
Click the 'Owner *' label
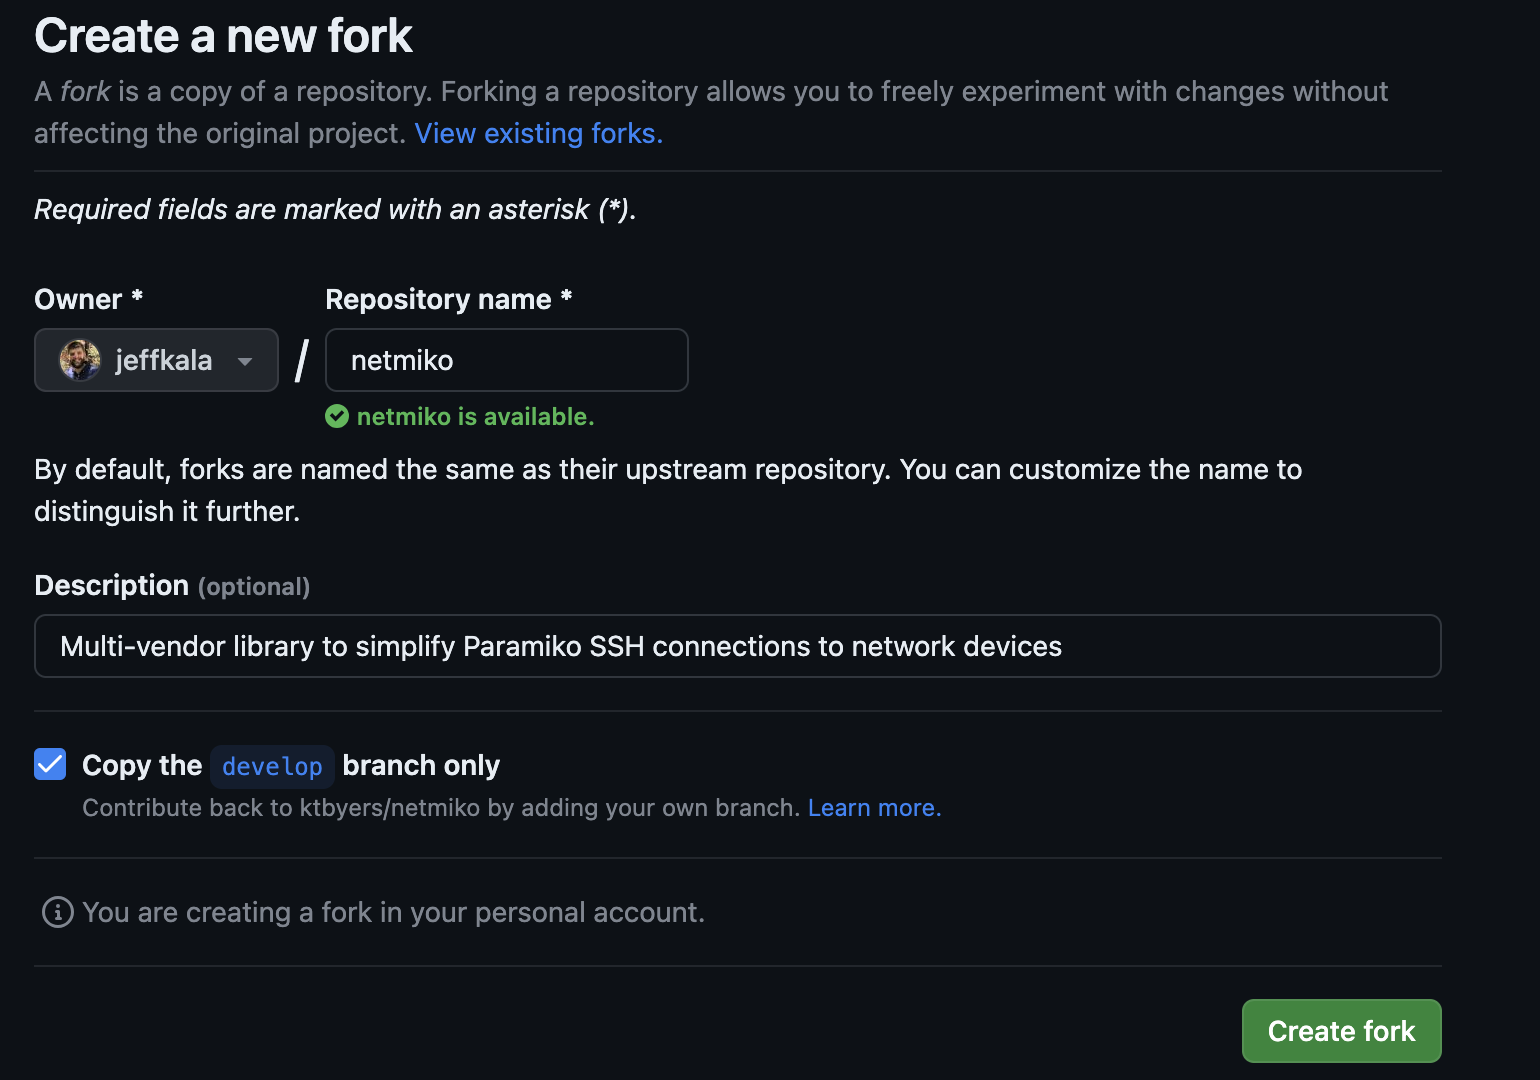point(89,299)
